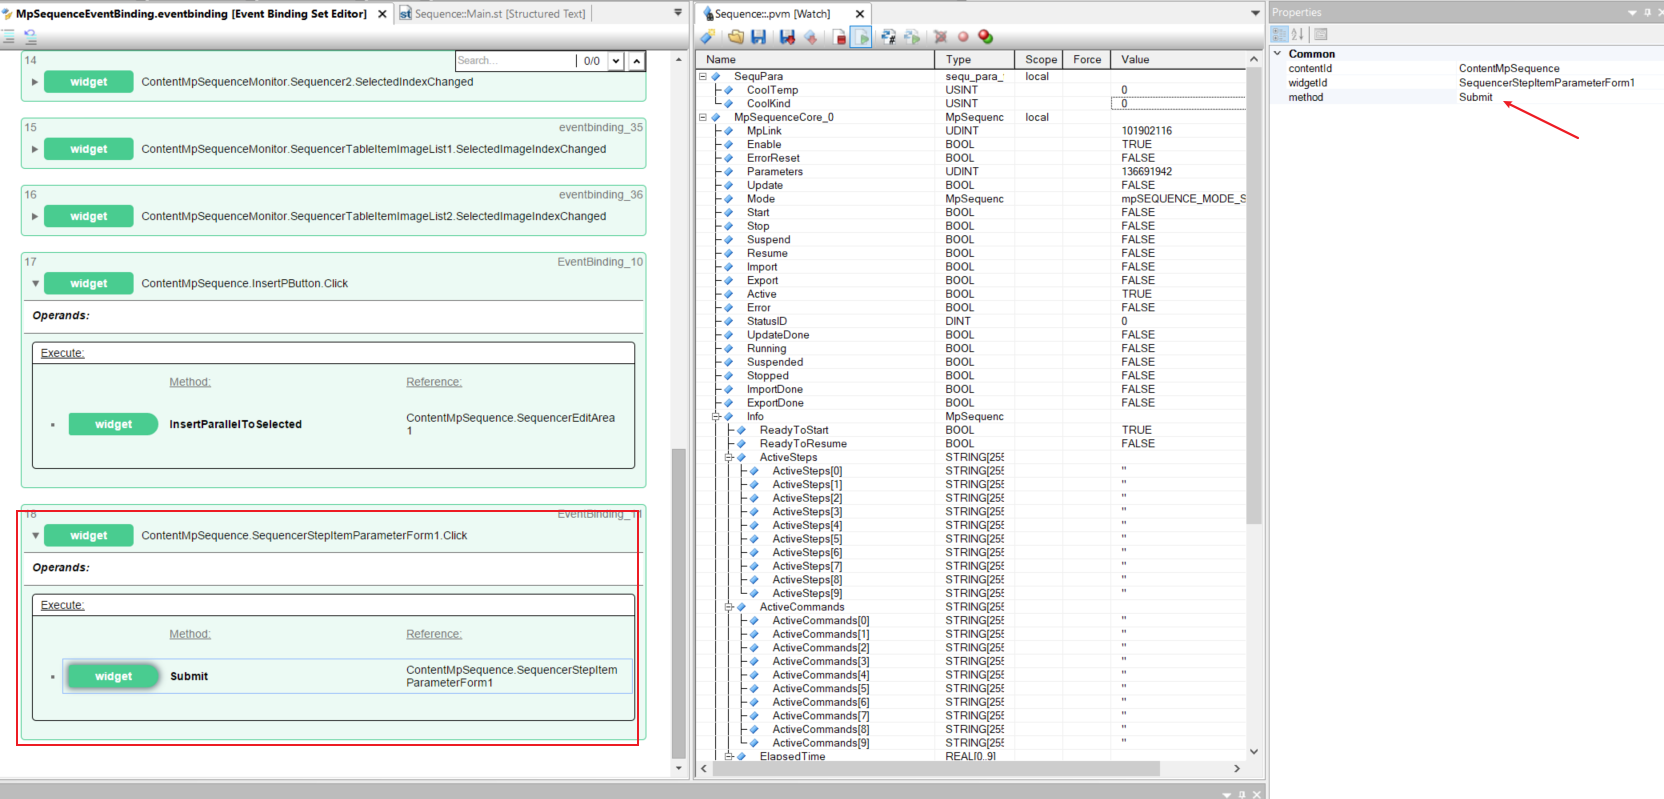This screenshot has height=799, width=1664.
Task: Click the Value column header in Watch
Action: (1178, 60)
